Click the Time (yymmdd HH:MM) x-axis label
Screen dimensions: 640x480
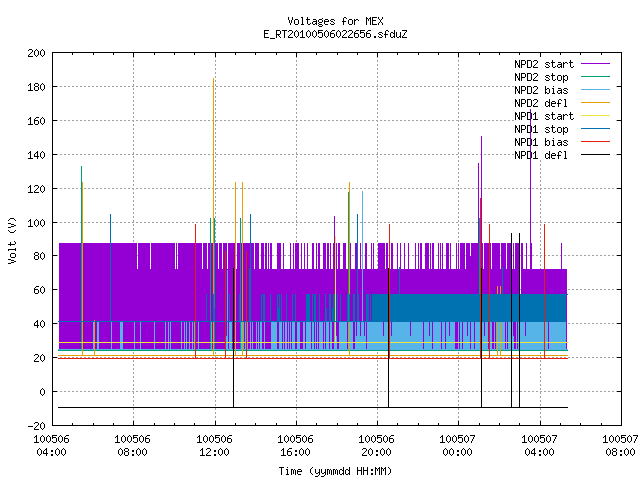[x=335, y=471]
